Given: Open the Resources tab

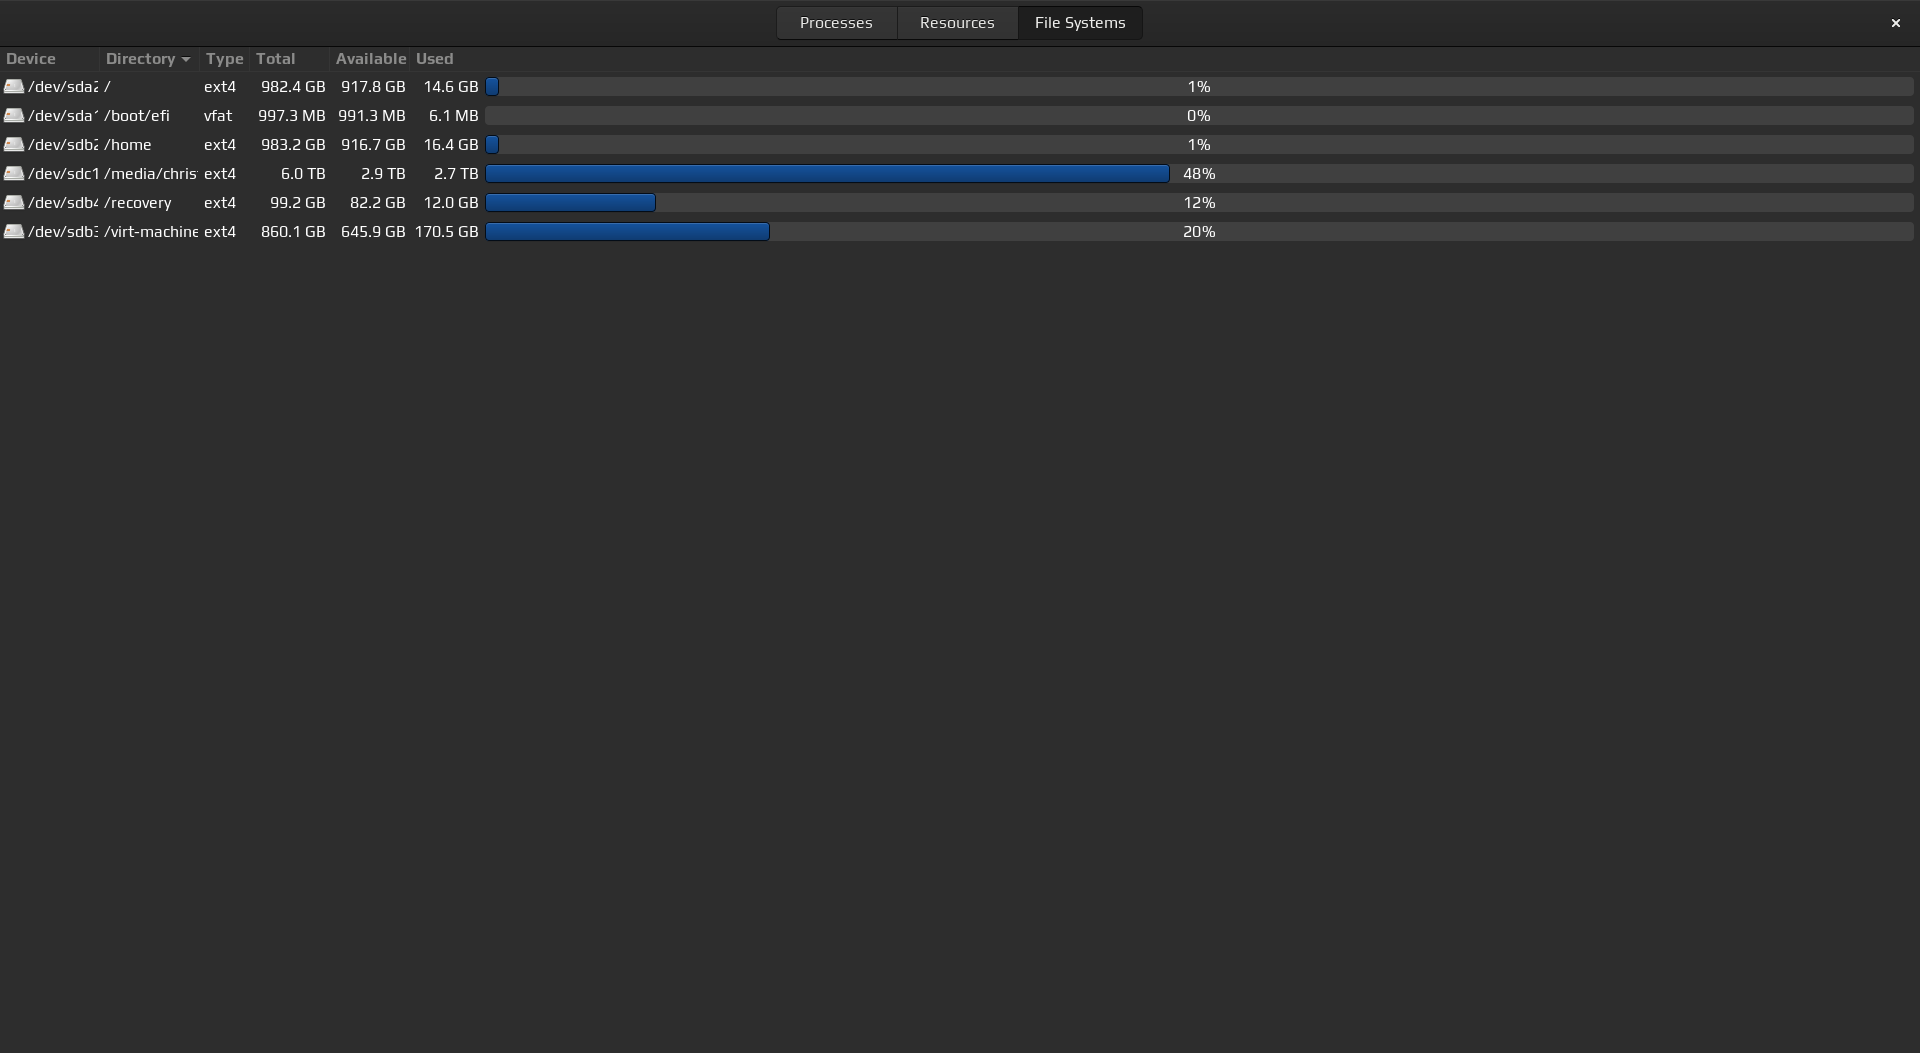Looking at the screenshot, I should (x=957, y=23).
